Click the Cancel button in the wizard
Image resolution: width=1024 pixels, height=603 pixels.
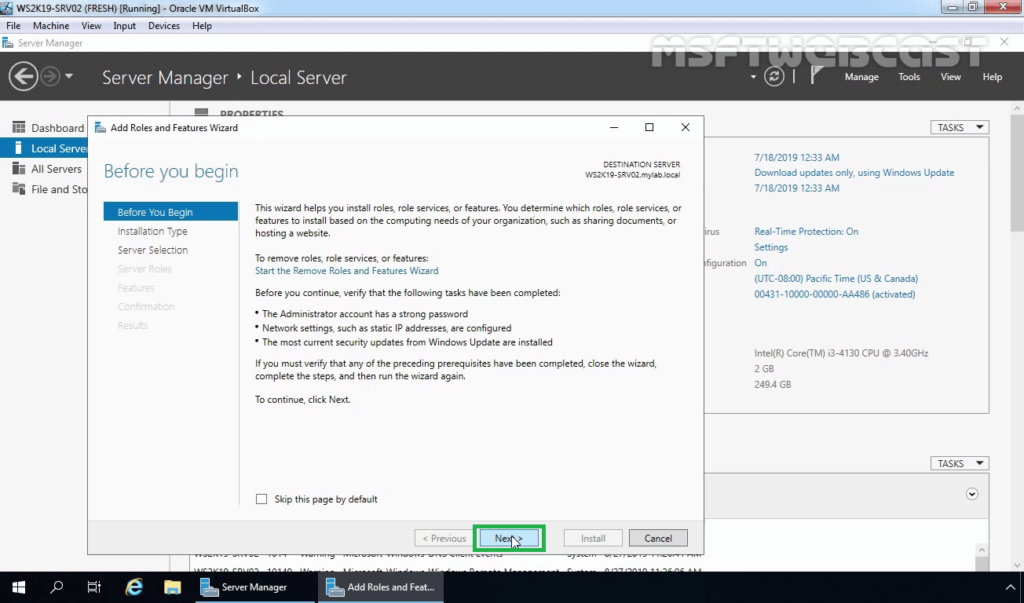point(658,538)
